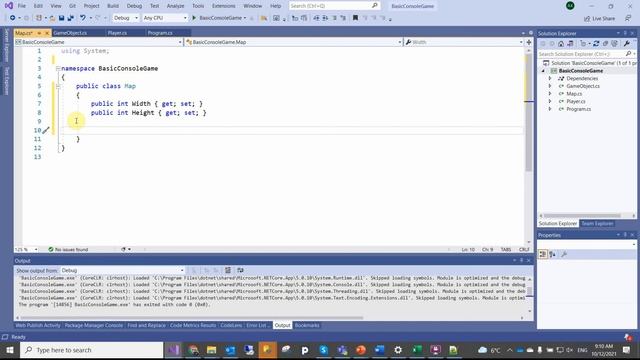640x360 pixels.
Task: Click the Output panel horizontal scrollbar
Action: [x=192, y=318]
